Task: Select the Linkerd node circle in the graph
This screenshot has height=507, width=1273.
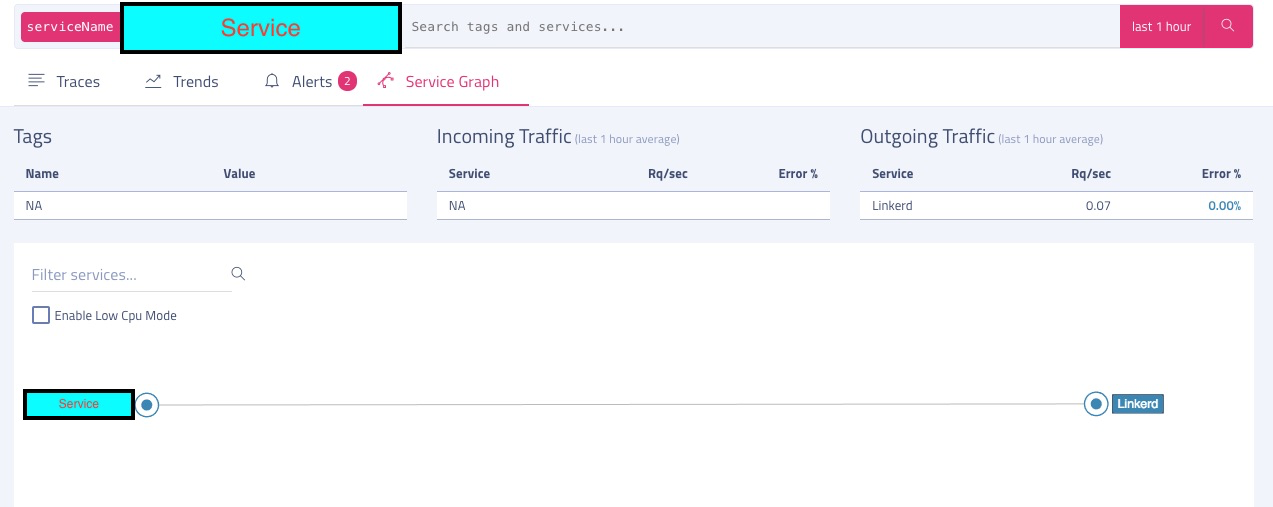Action: coord(1097,404)
